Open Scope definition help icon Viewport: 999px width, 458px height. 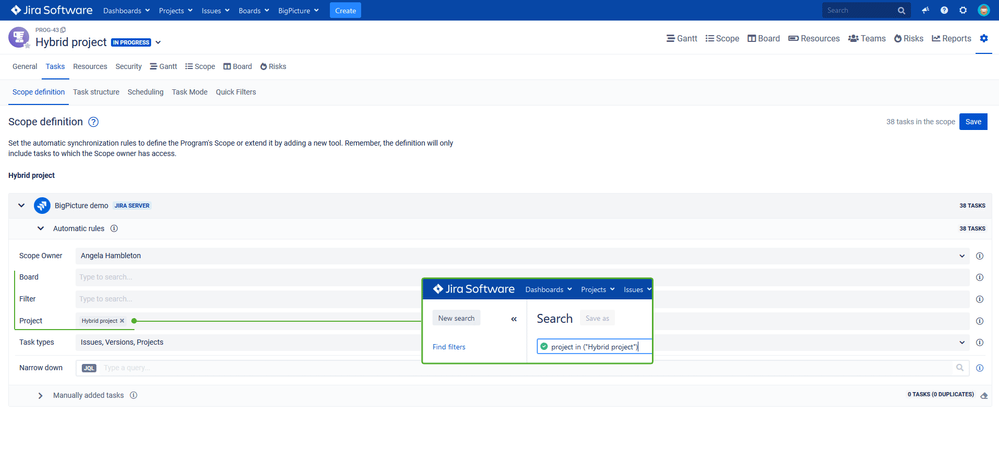pyautogui.click(x=93, y=122)
